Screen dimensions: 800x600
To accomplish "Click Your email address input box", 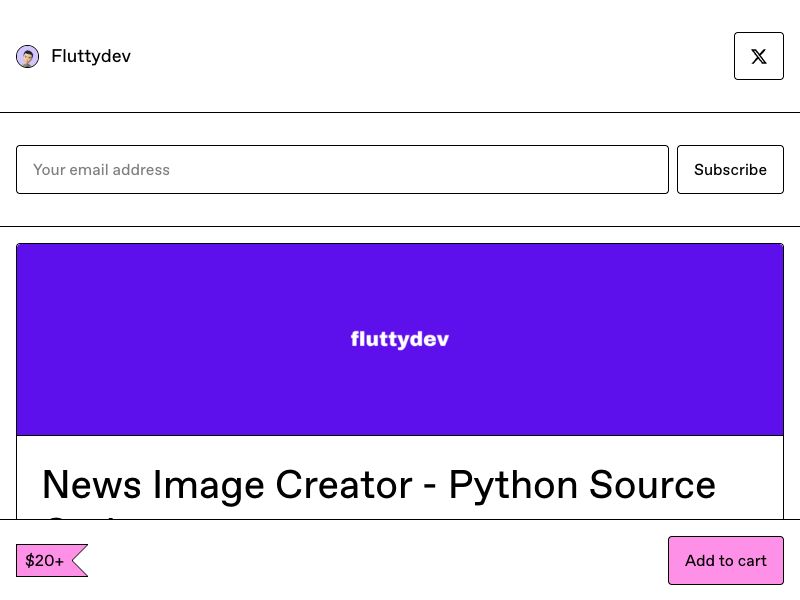I will pos(342,169).
